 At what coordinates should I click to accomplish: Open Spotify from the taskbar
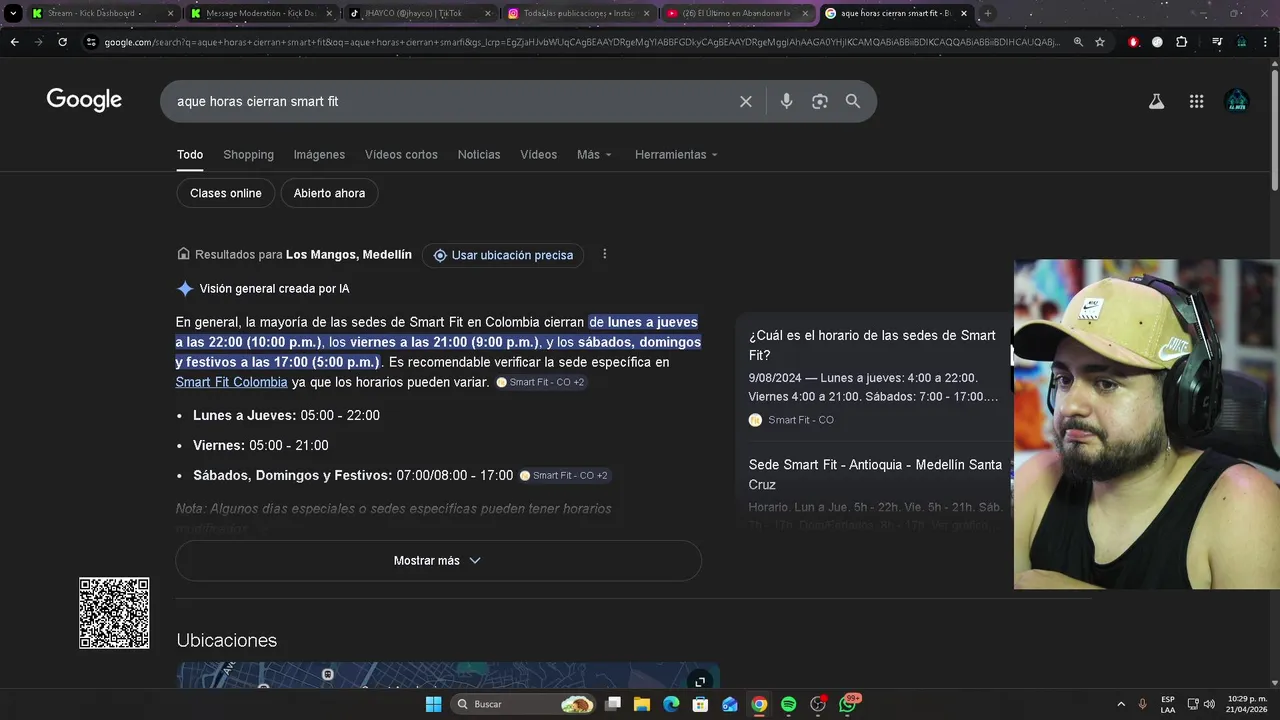(788, 704)
